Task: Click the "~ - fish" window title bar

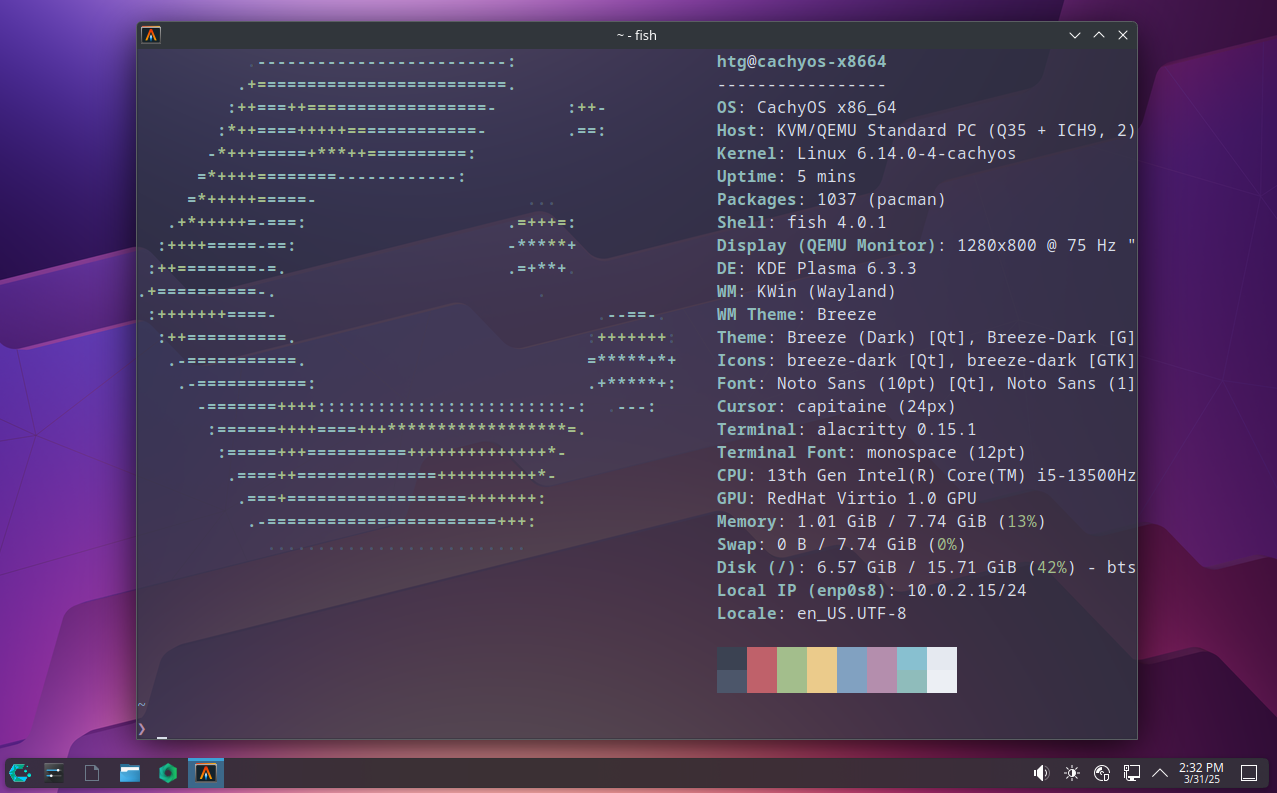Action: (x=636, y=35)
